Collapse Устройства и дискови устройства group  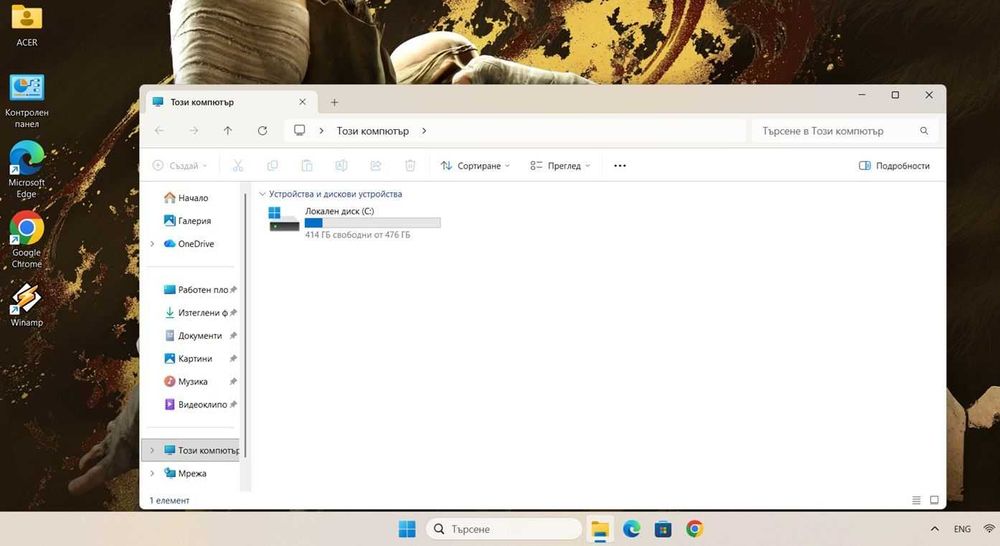coord(262,194)
